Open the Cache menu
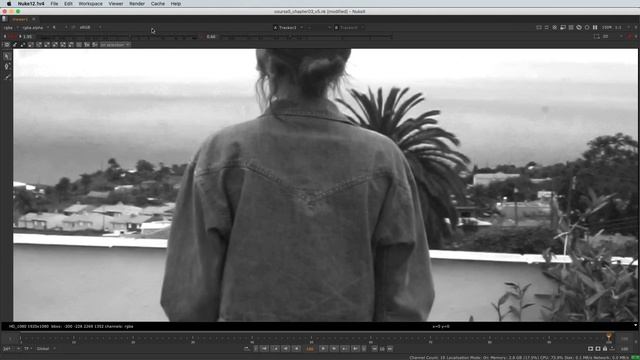Viewport: 640px width, 360px height. point(158,4)
